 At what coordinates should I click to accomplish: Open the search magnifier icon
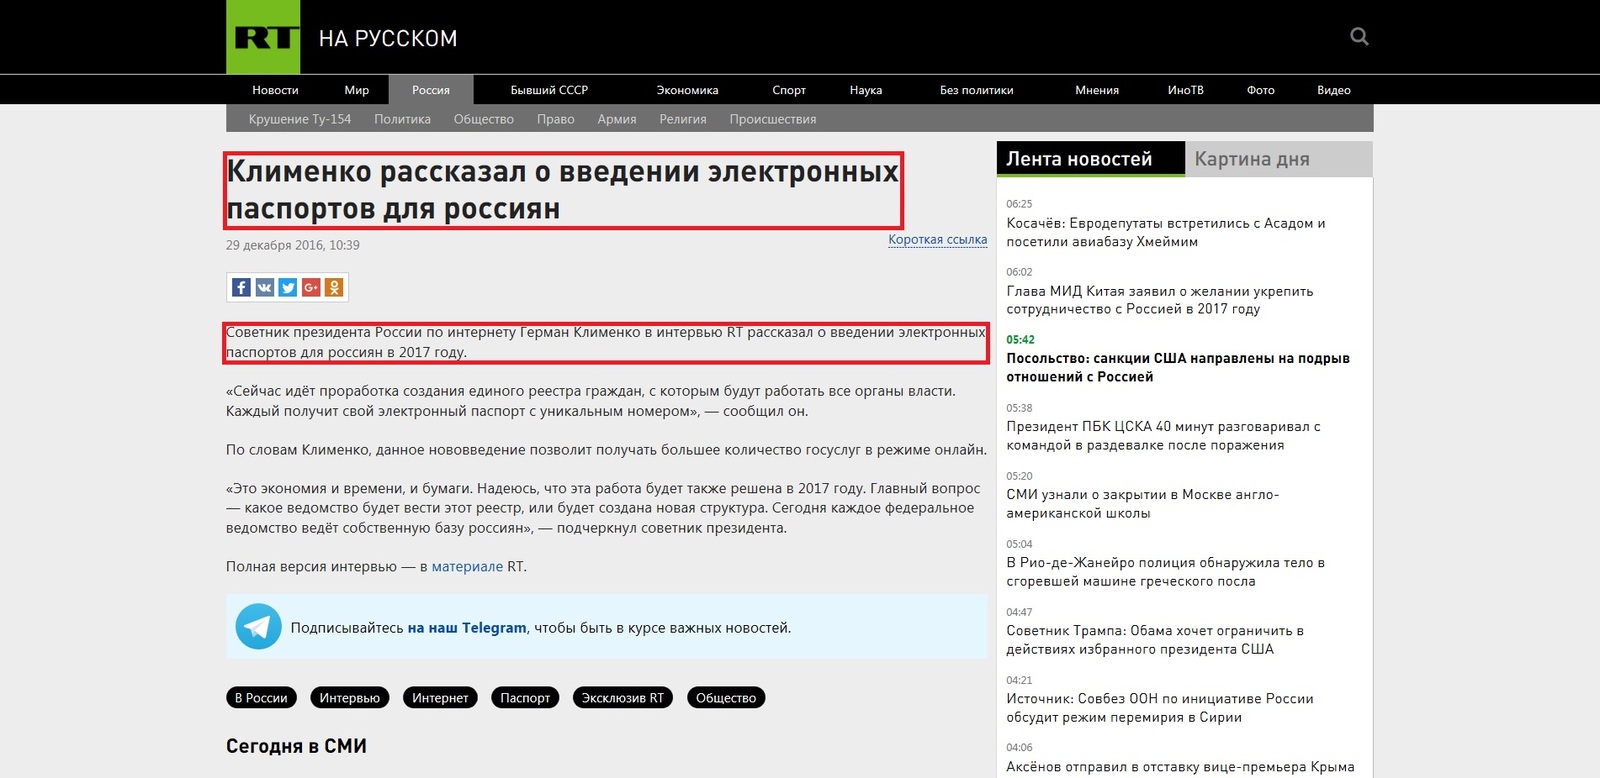pyautogui.click(x=1359, y=37)
